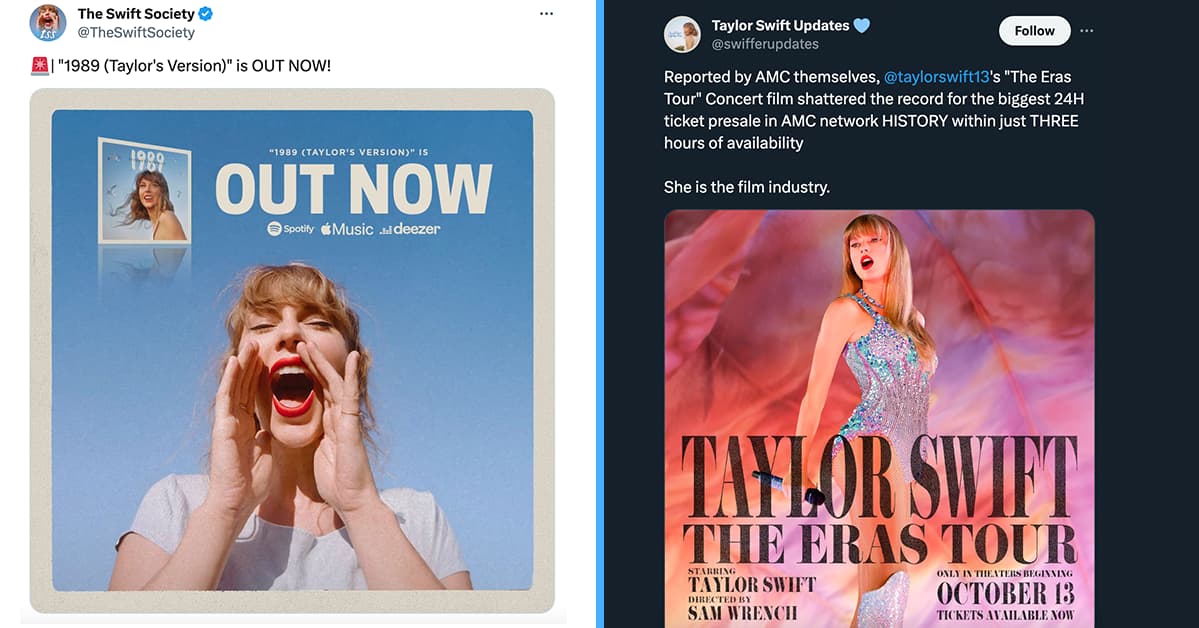Open more options on The Swift Society post
Viewport: 1199px width, 628px height.
546,12
